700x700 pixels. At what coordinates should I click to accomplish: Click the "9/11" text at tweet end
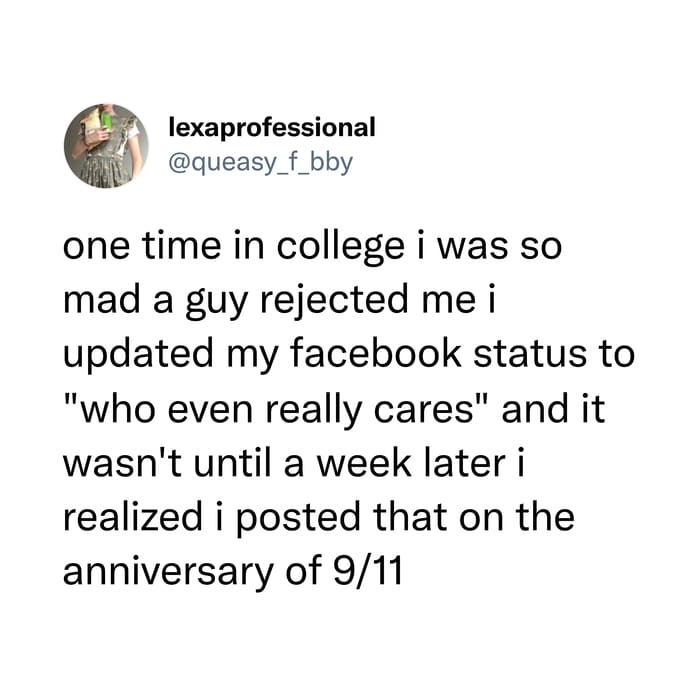(x=368, y=570)
